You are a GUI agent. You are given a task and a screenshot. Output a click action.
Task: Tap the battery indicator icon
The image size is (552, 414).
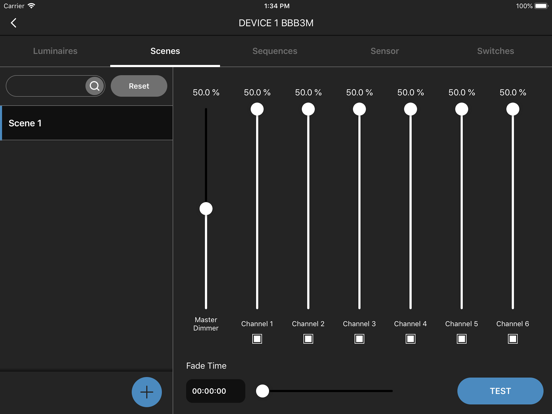(541, 6)
